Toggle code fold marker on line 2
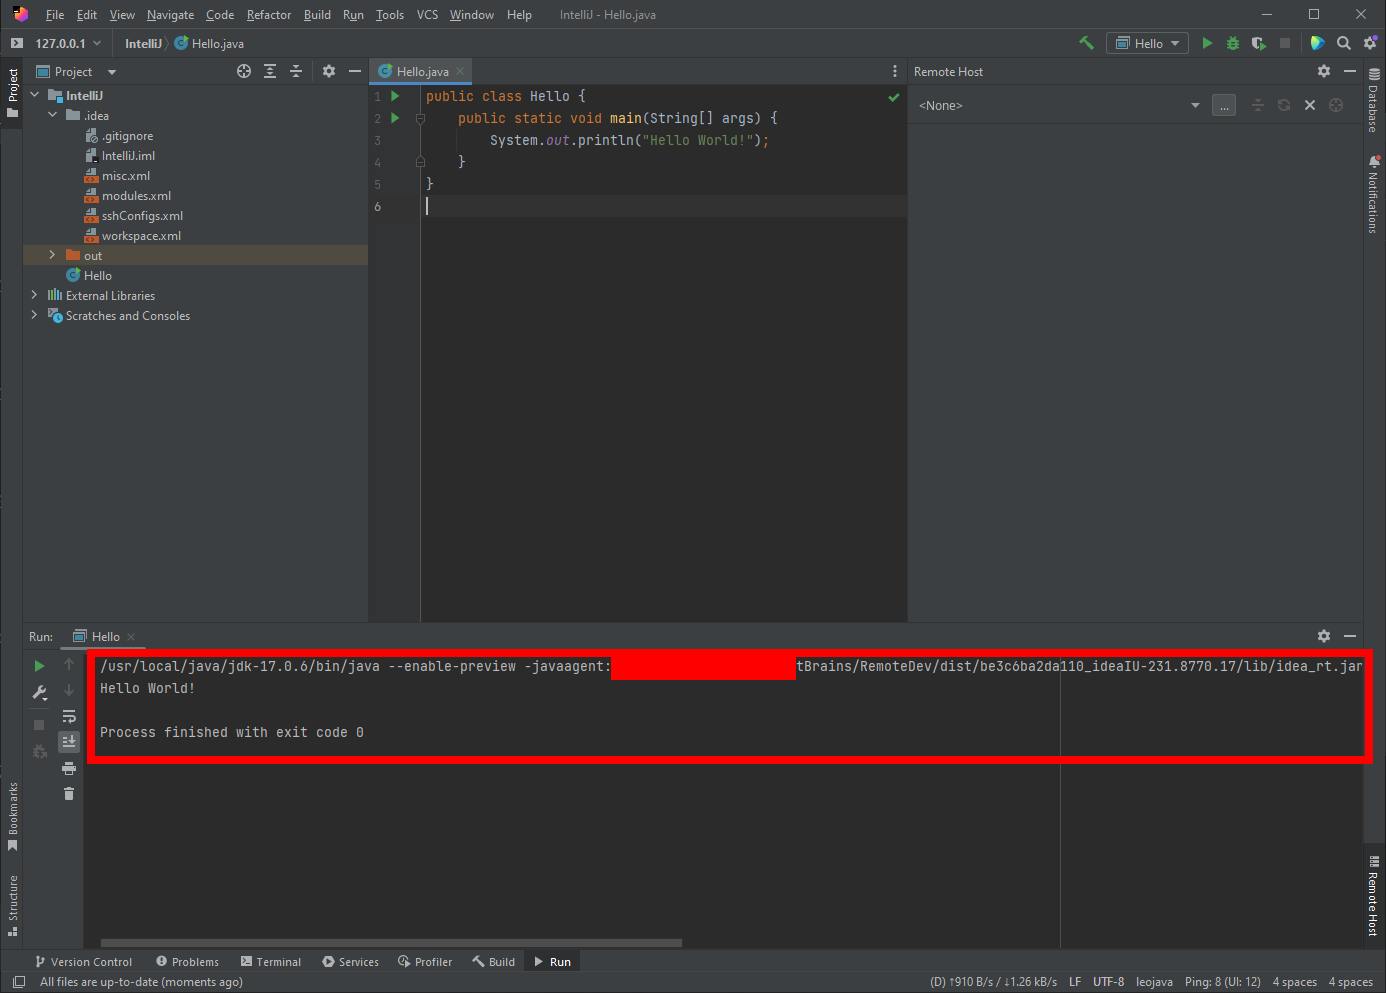1386x993 pixels. click(x=421, y=118)
